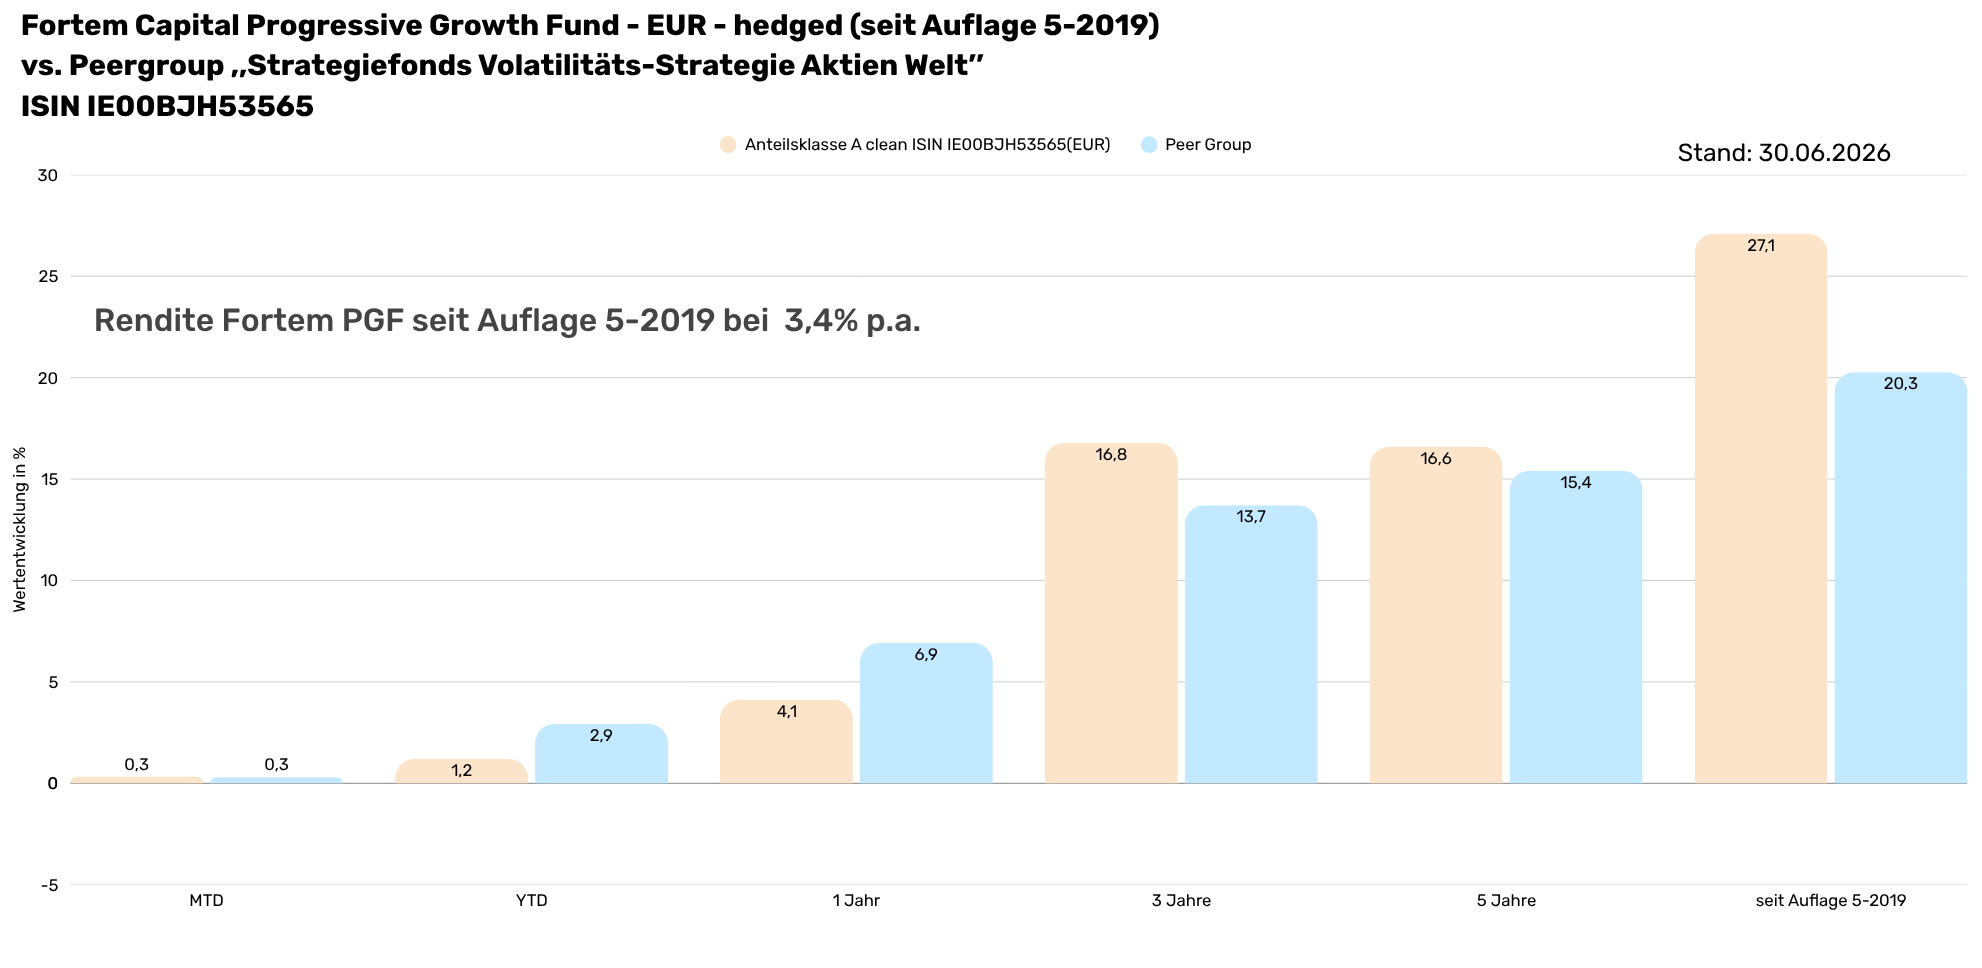Click the y-axis tick label '15'
The height and width of the screenshot is (968, 1982).
click(48, 480)
